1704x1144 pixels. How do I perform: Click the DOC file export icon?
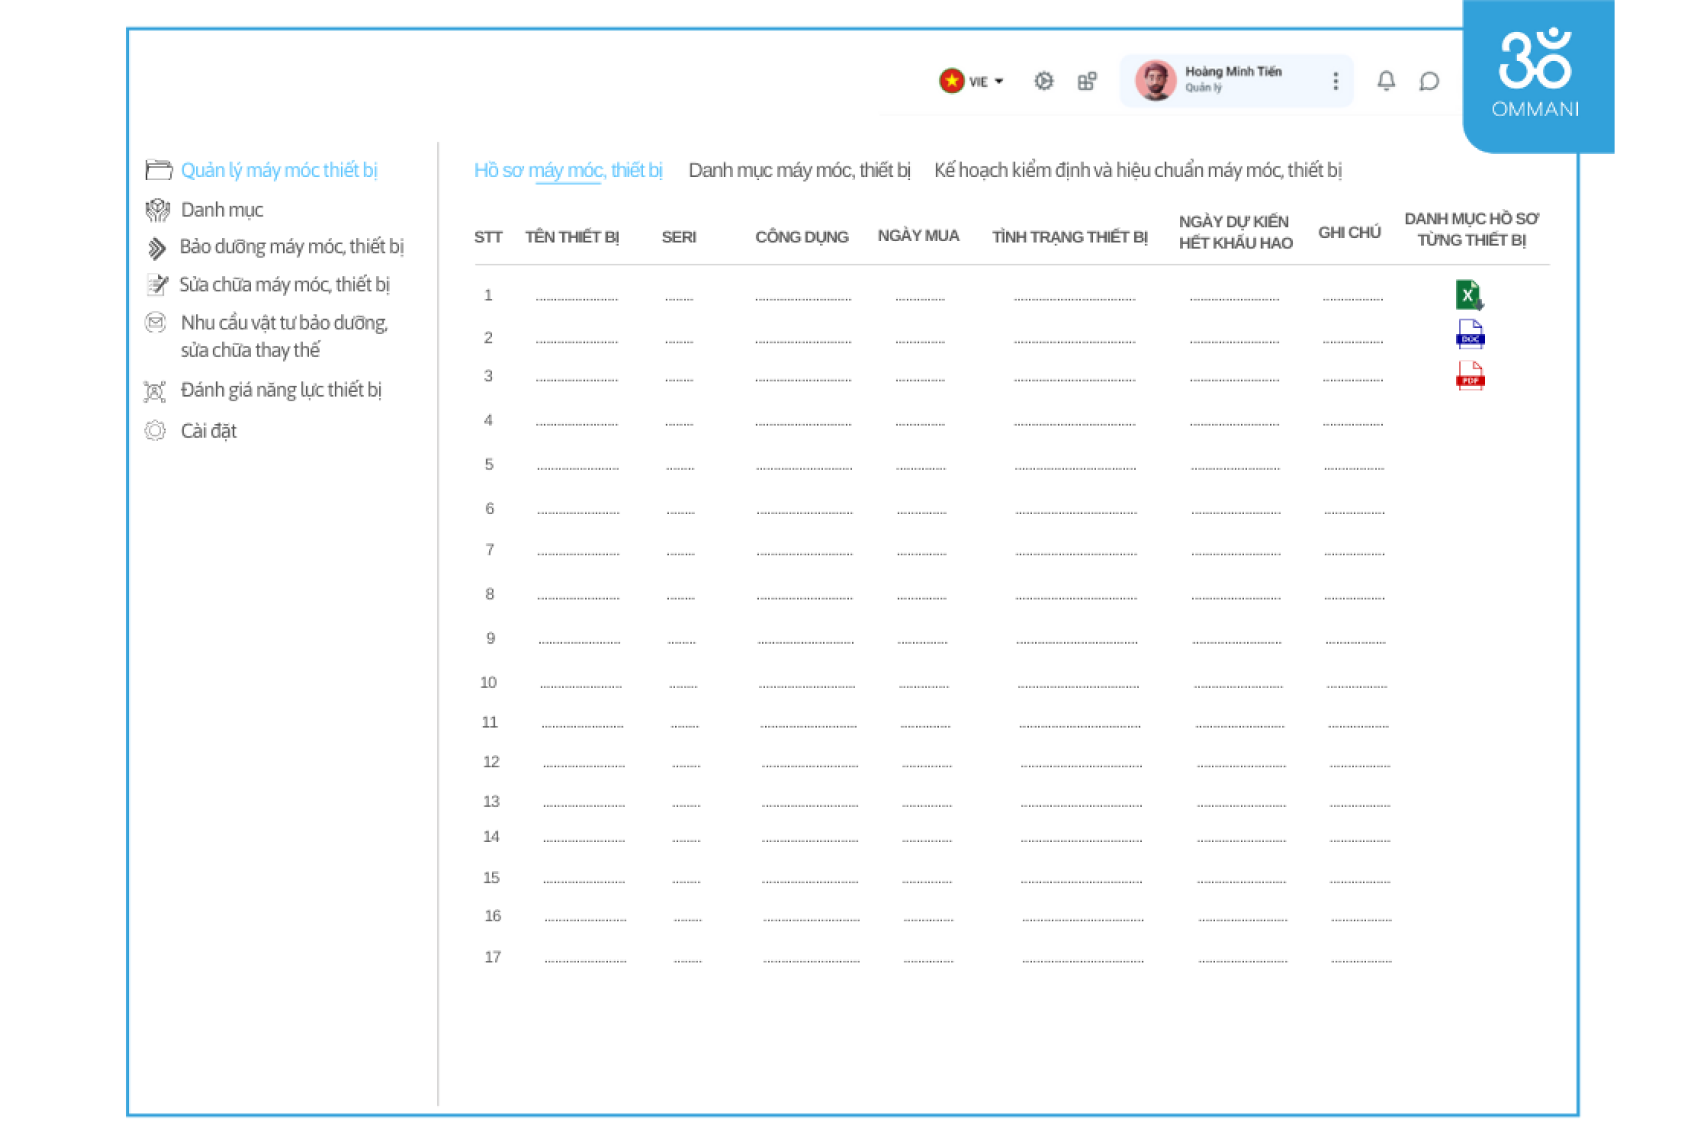(1470, 334)
